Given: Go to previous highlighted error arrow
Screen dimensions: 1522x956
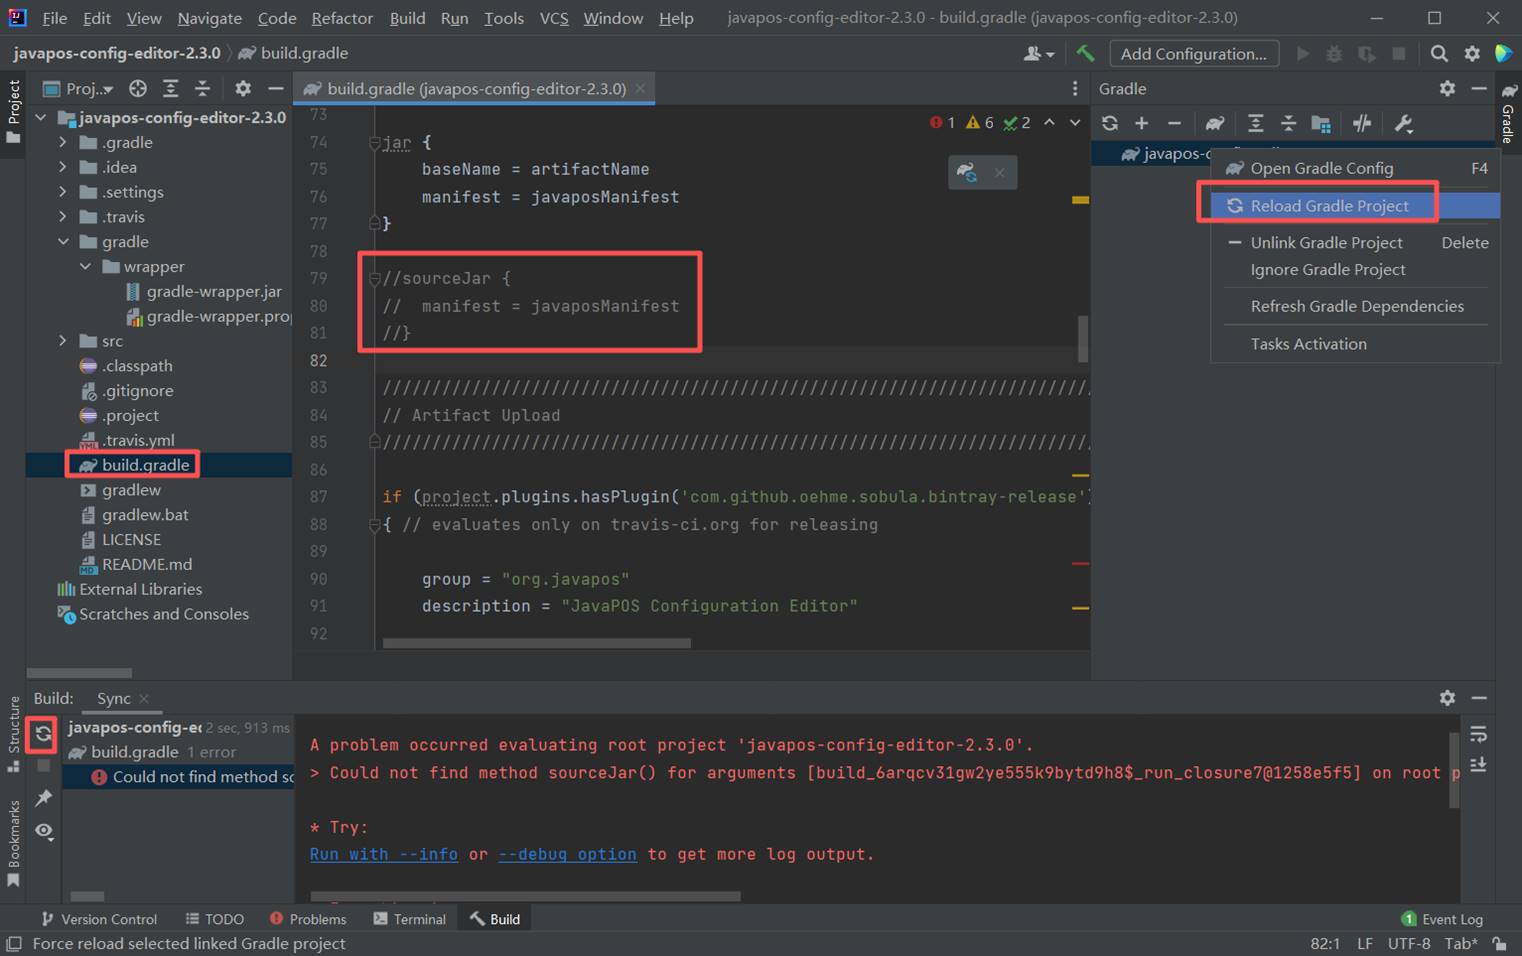Looking at the screenshot, I should click(1049, 122).
